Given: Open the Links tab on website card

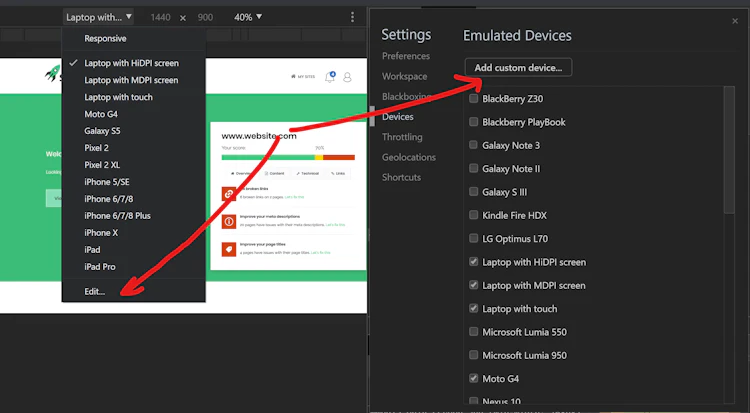Looking at the screenshot, I should click(338, 173).
